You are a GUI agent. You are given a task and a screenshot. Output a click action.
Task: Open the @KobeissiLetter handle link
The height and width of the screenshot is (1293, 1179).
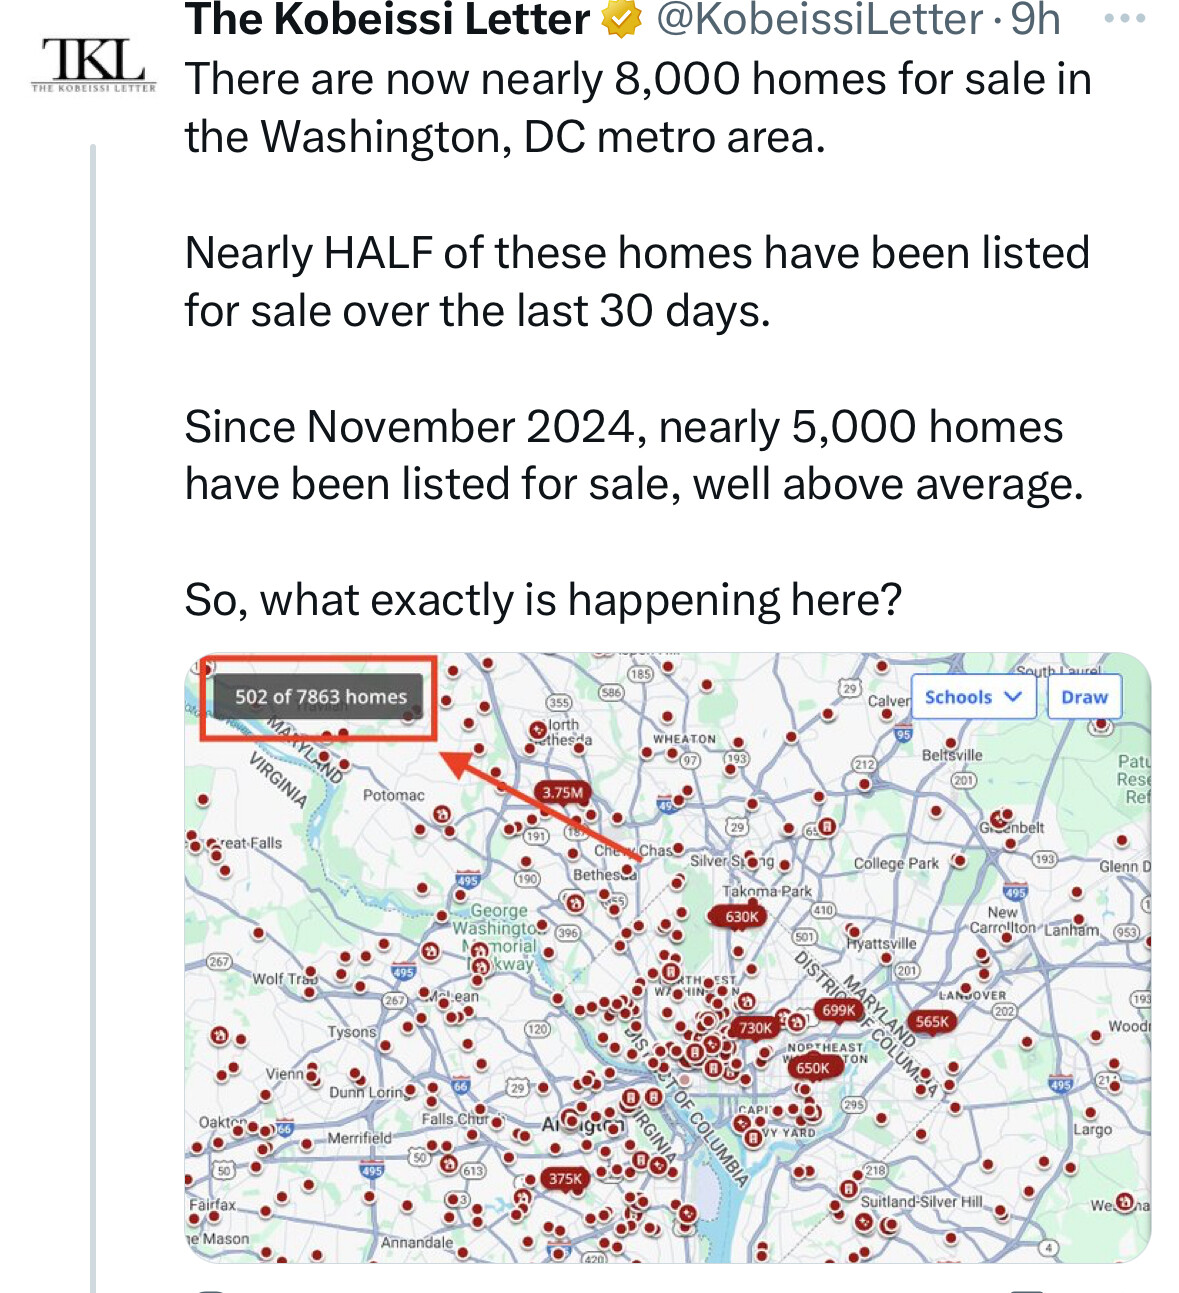[x=820, y=19]
